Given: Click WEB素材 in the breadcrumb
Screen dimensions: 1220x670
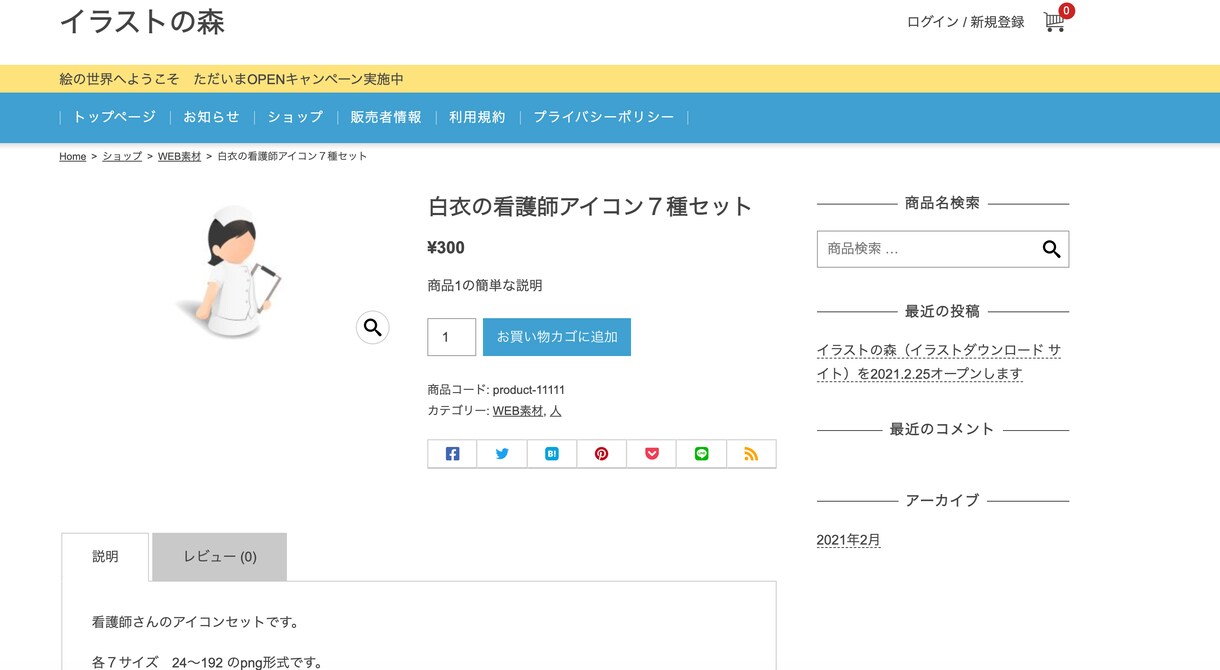Looking at the screenshot, I should (x=179, y=157).
